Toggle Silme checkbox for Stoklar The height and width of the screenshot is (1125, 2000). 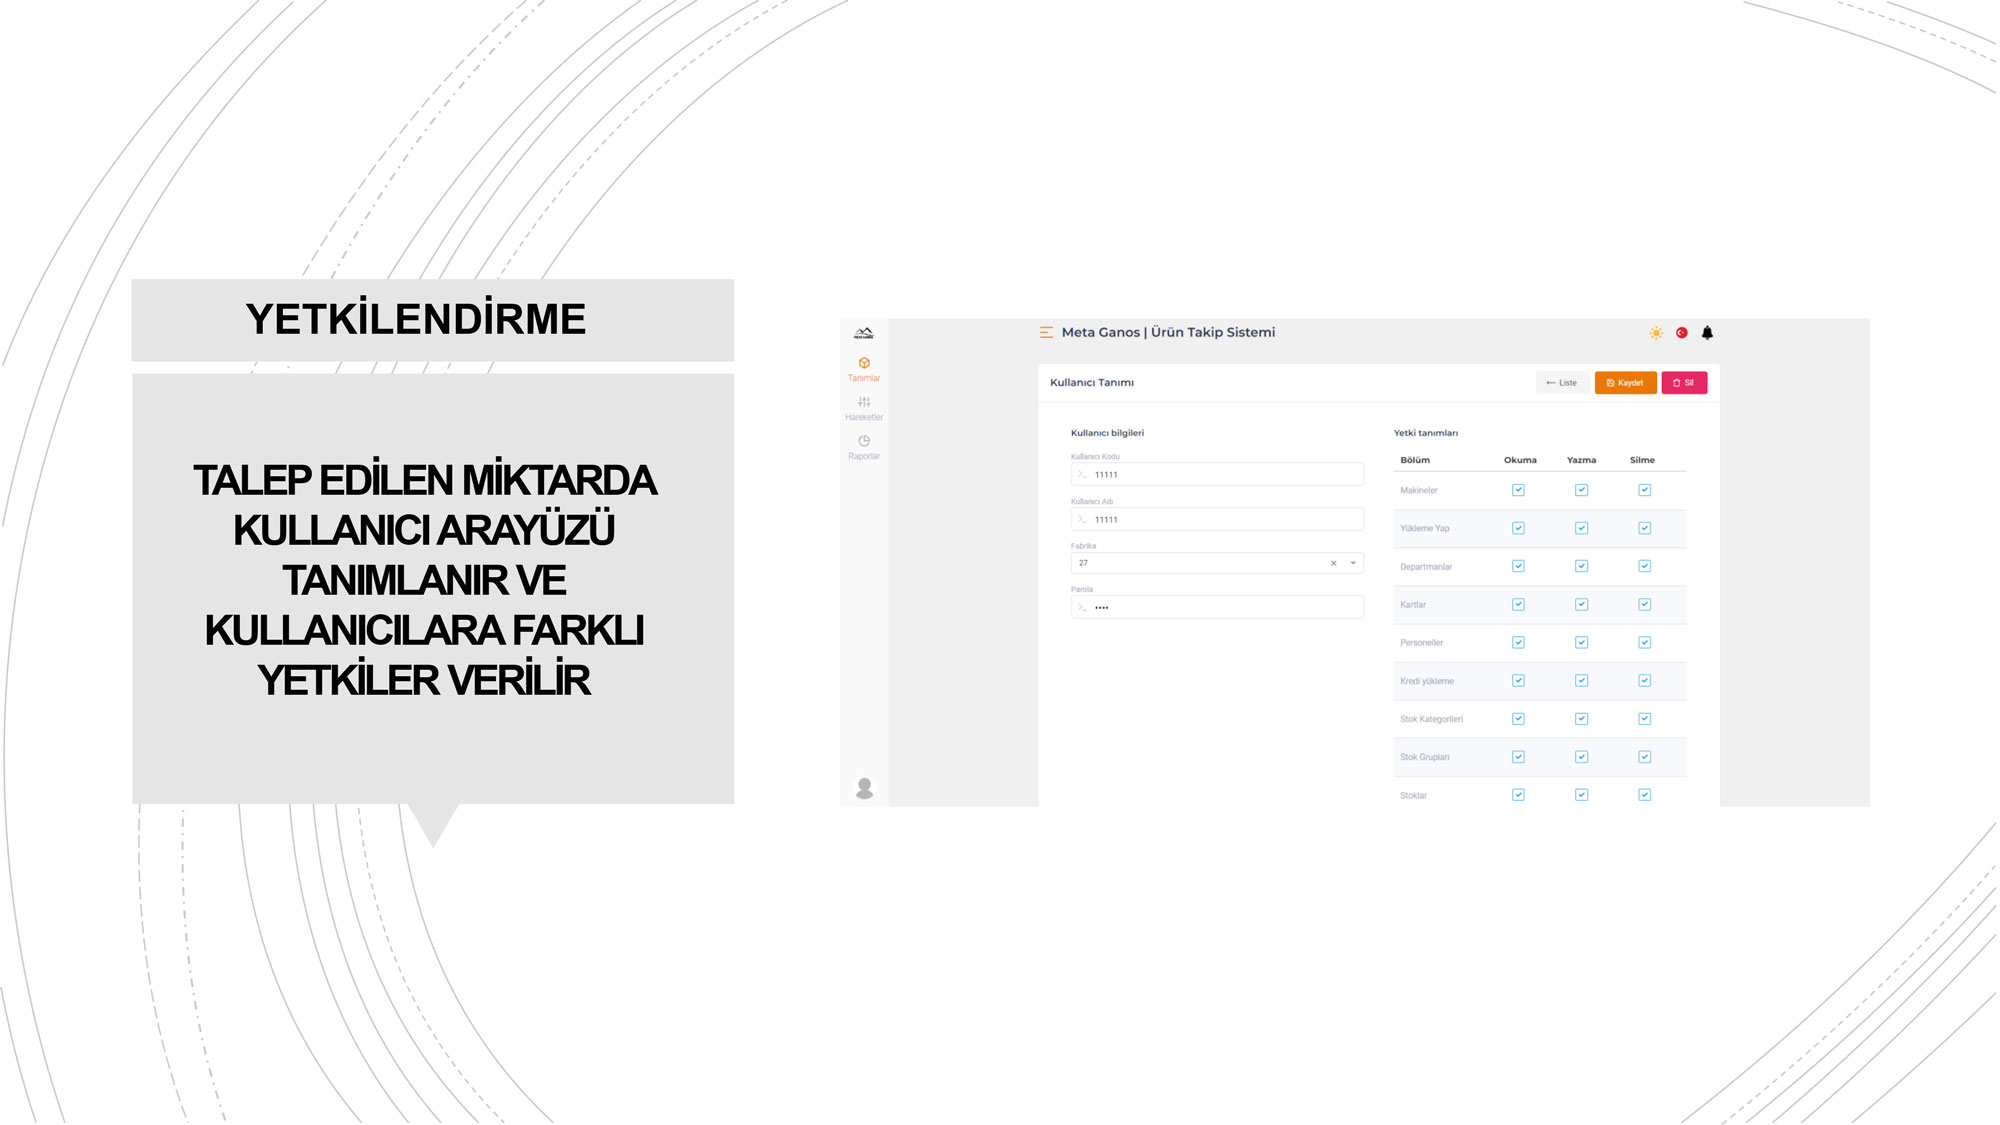(1645, 795)
